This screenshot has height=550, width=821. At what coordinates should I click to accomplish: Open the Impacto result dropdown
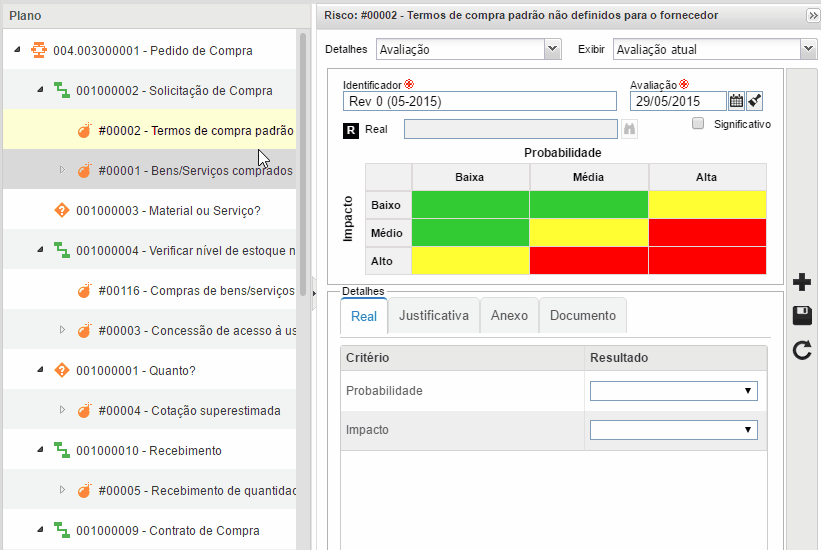[x=673, y=430]
